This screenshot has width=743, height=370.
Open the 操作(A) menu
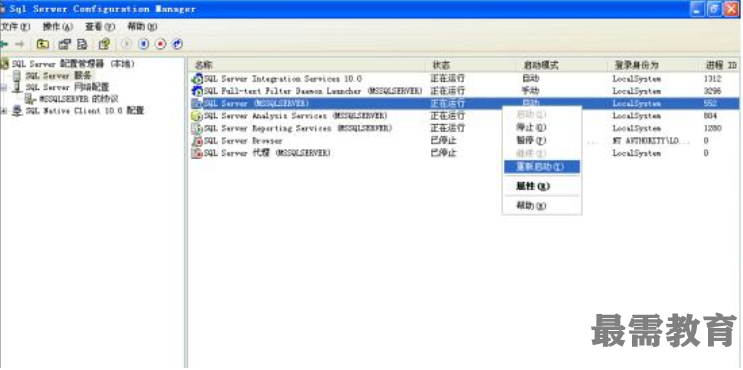58,27
